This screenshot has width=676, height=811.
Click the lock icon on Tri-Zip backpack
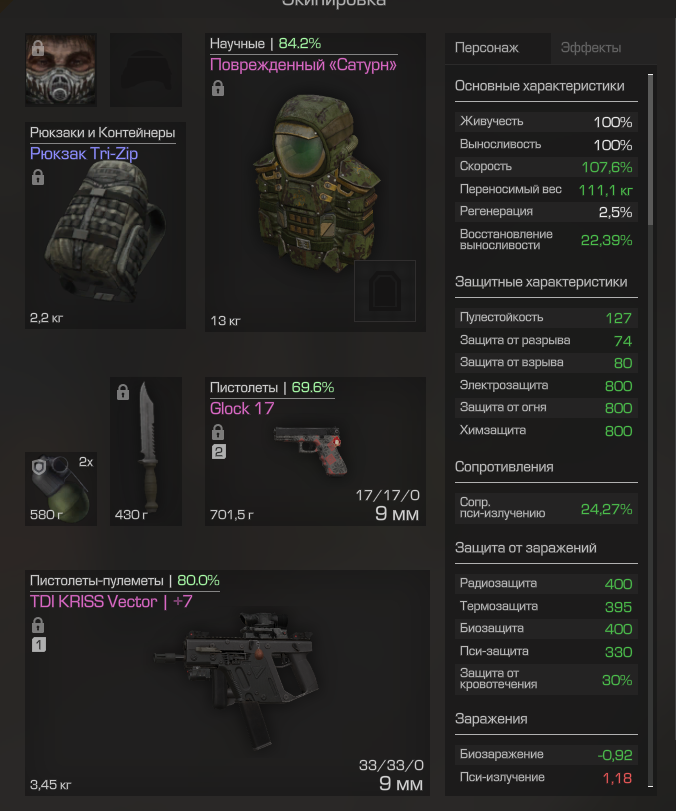pos(38,177)
